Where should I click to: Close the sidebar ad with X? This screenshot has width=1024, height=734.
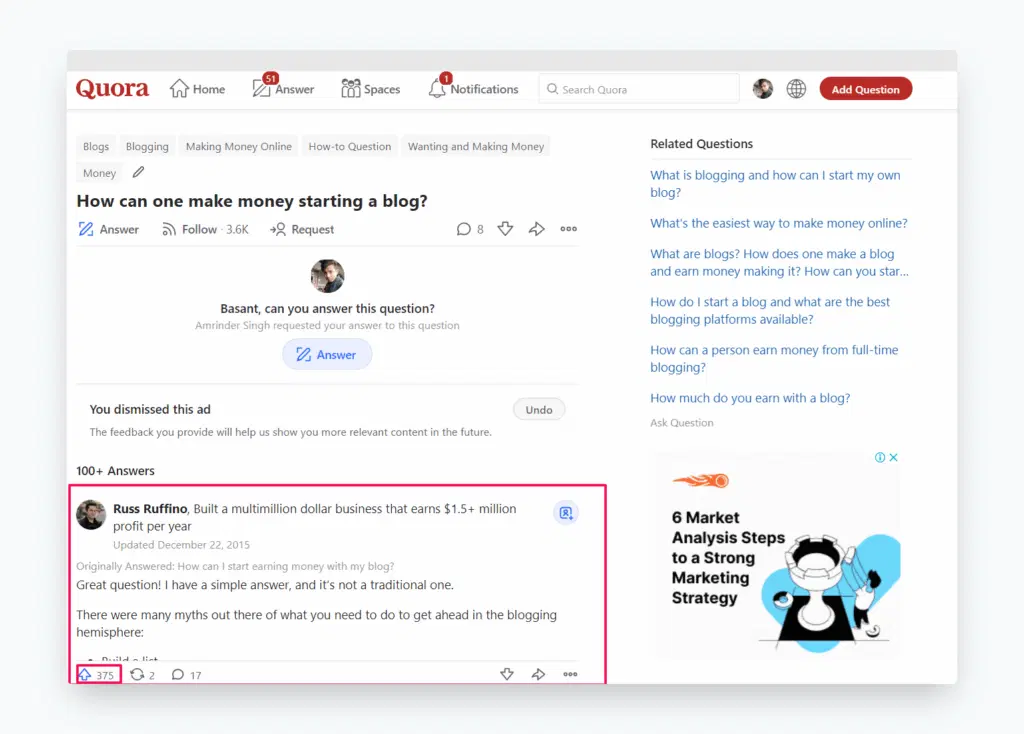click(893, 457)
